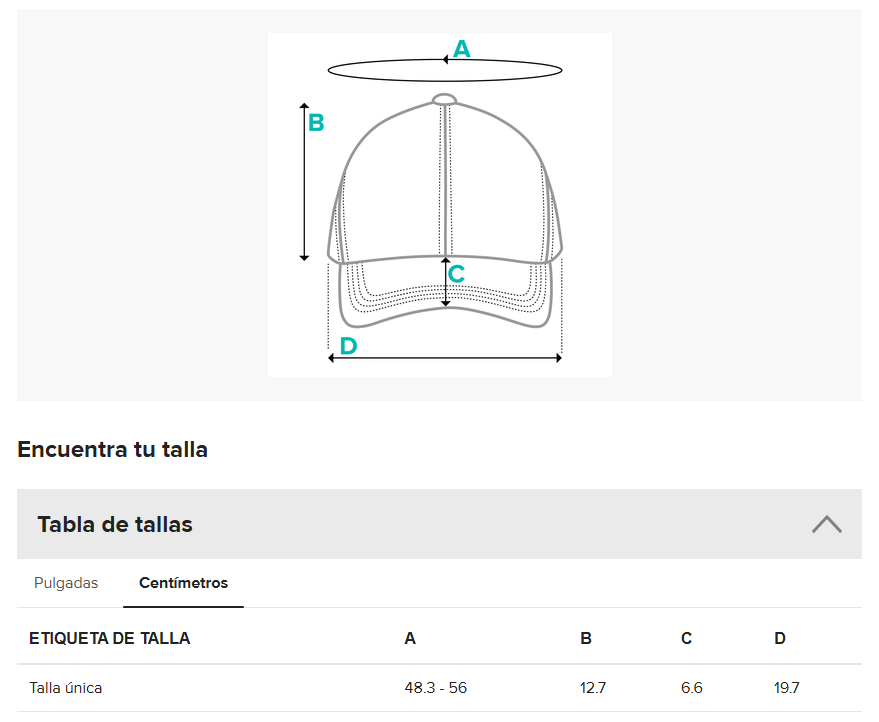Viewport: 879px width, 722px height.
Task: Click the A column header in table
Action: (410, 638)
